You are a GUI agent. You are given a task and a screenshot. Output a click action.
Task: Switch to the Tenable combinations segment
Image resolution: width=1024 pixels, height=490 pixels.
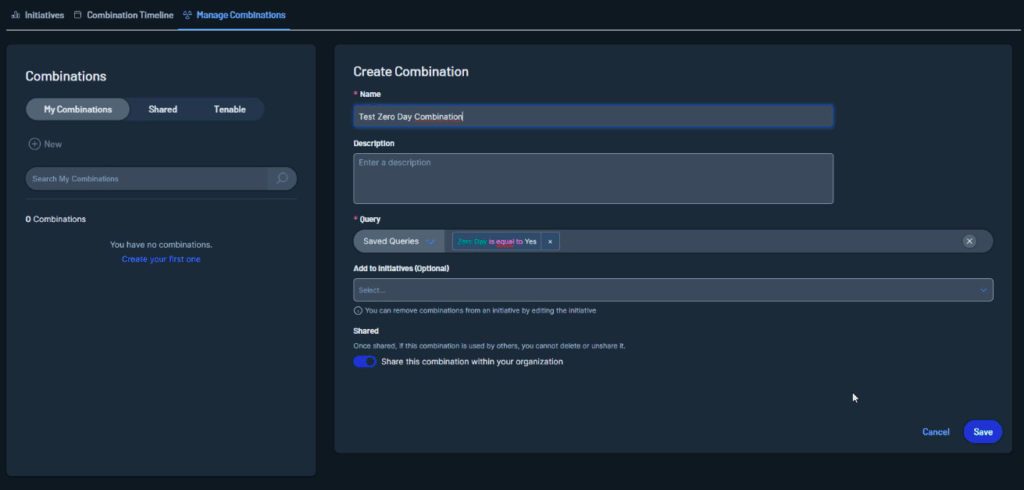coord(230,109)
